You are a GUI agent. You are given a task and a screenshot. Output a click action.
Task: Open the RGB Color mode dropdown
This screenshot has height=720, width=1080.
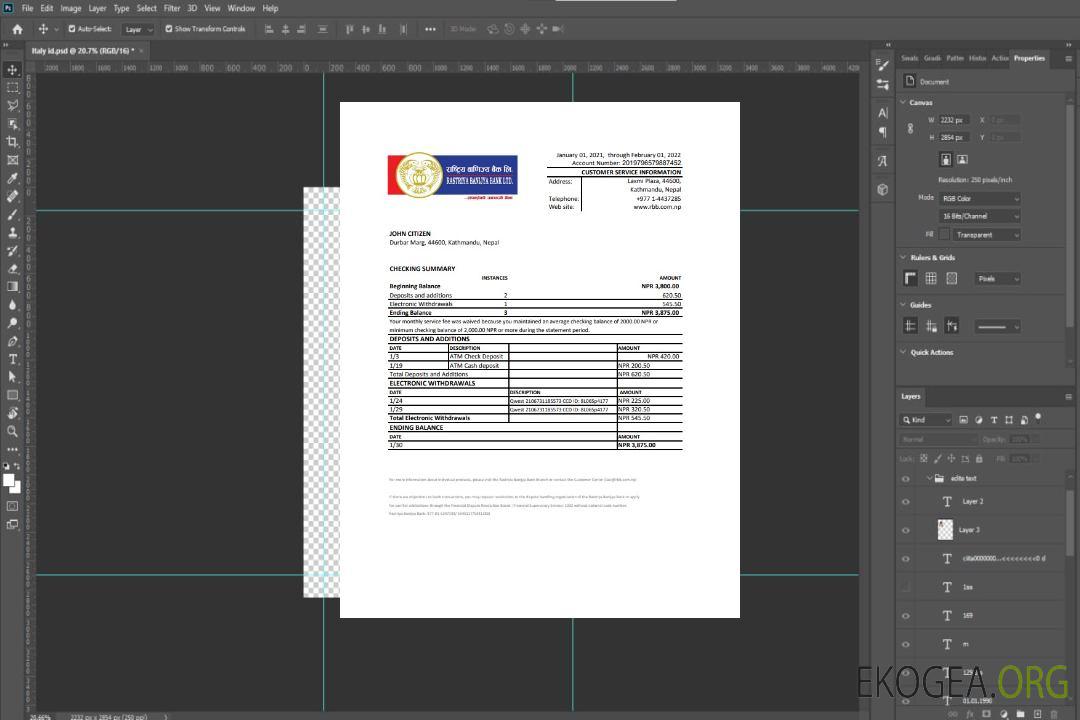[x=979, y=198]
